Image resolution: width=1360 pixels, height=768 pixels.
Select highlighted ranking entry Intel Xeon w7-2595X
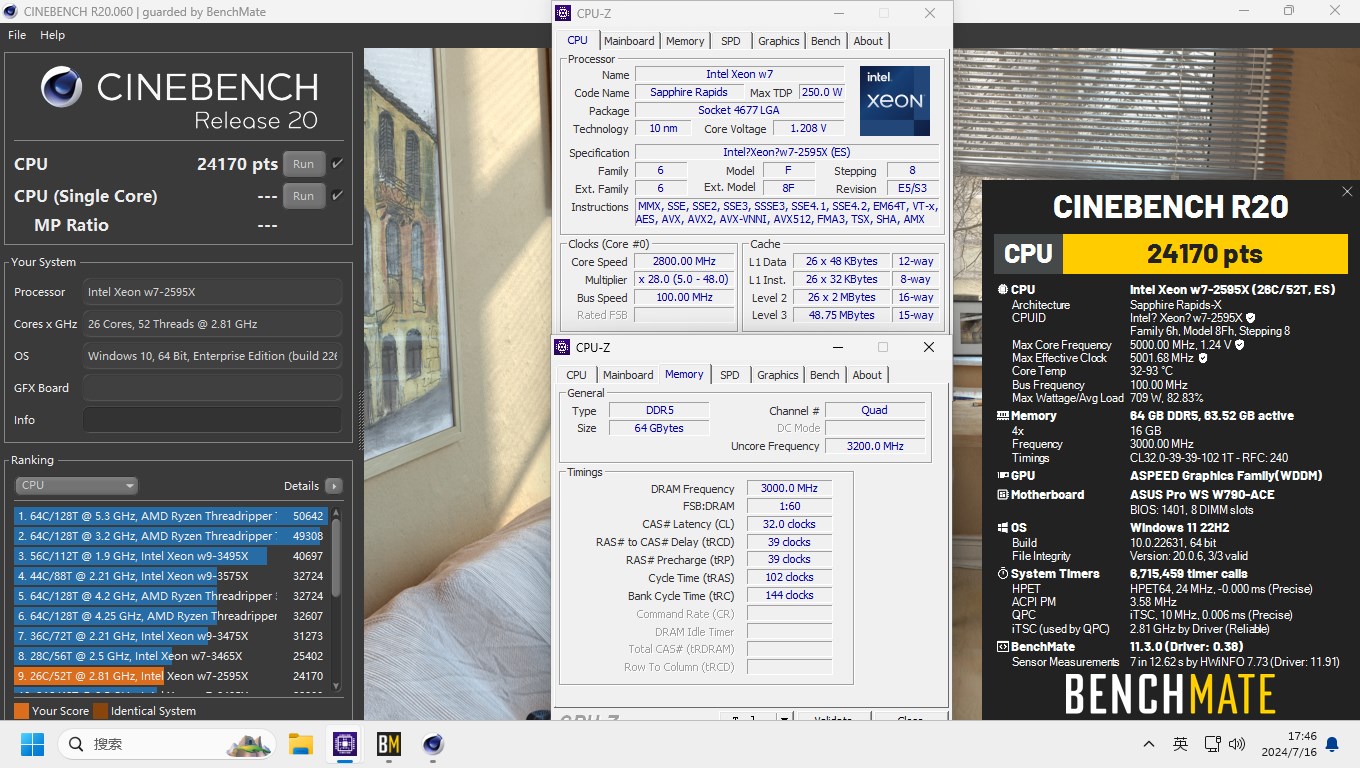pyautogui.click(x=171, y=676)
